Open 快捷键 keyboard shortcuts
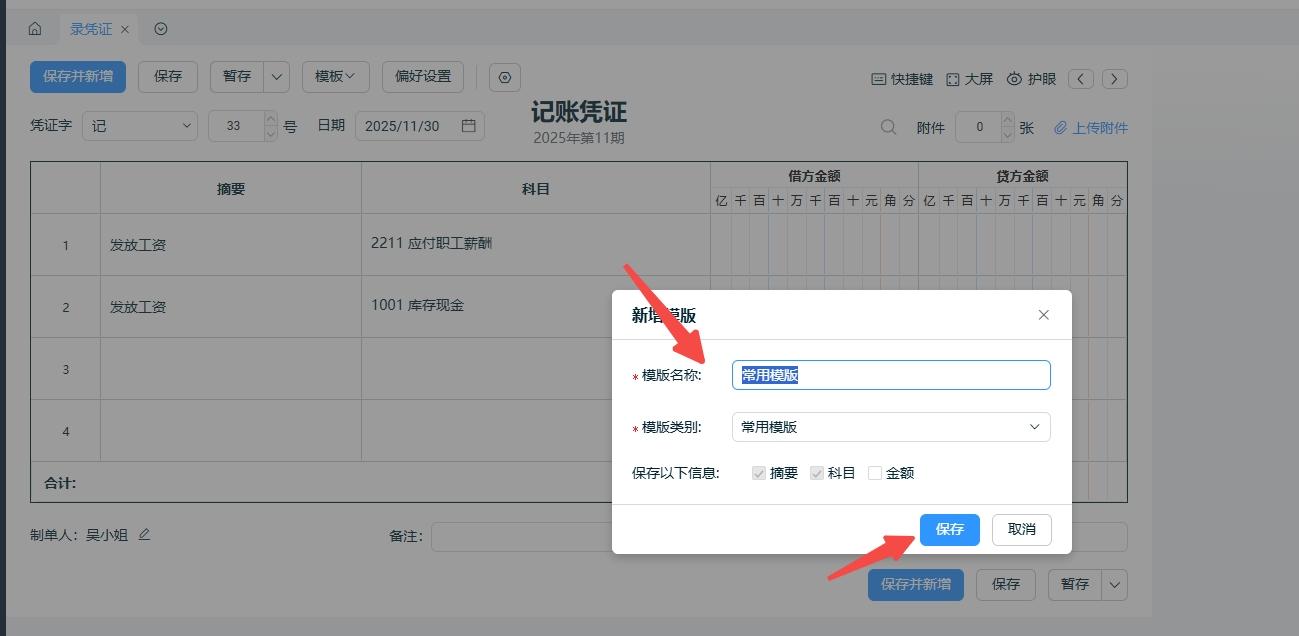Viewport: 1299px width, 636px height. 902,79
